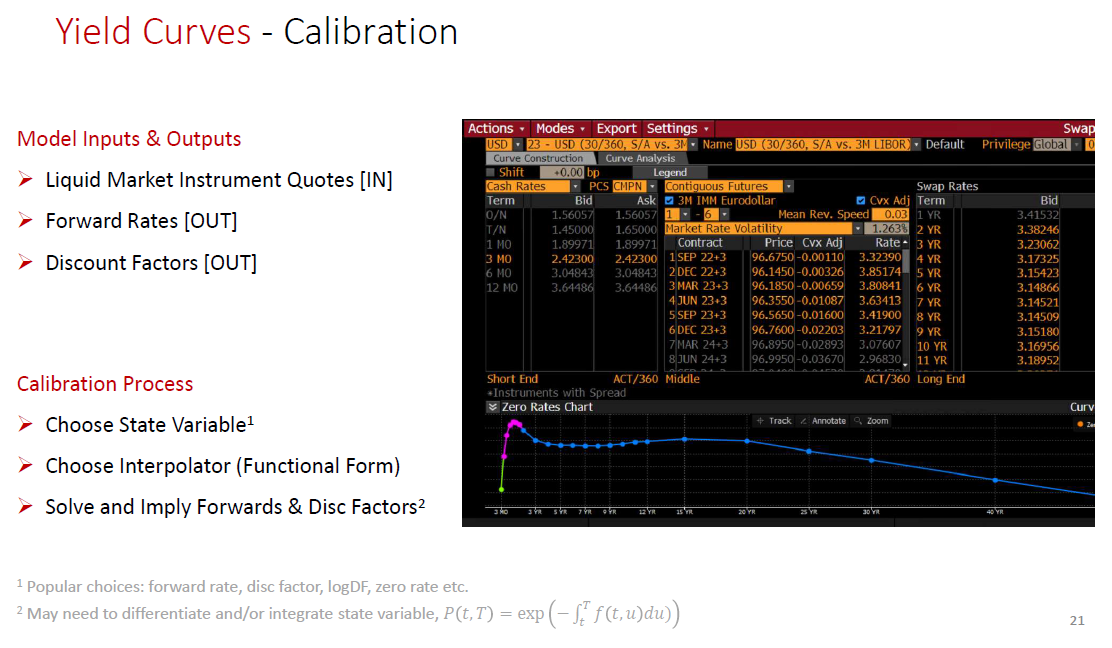
Task: Click the 30 YR data point on the curve
Action: (x=872, y=461)
